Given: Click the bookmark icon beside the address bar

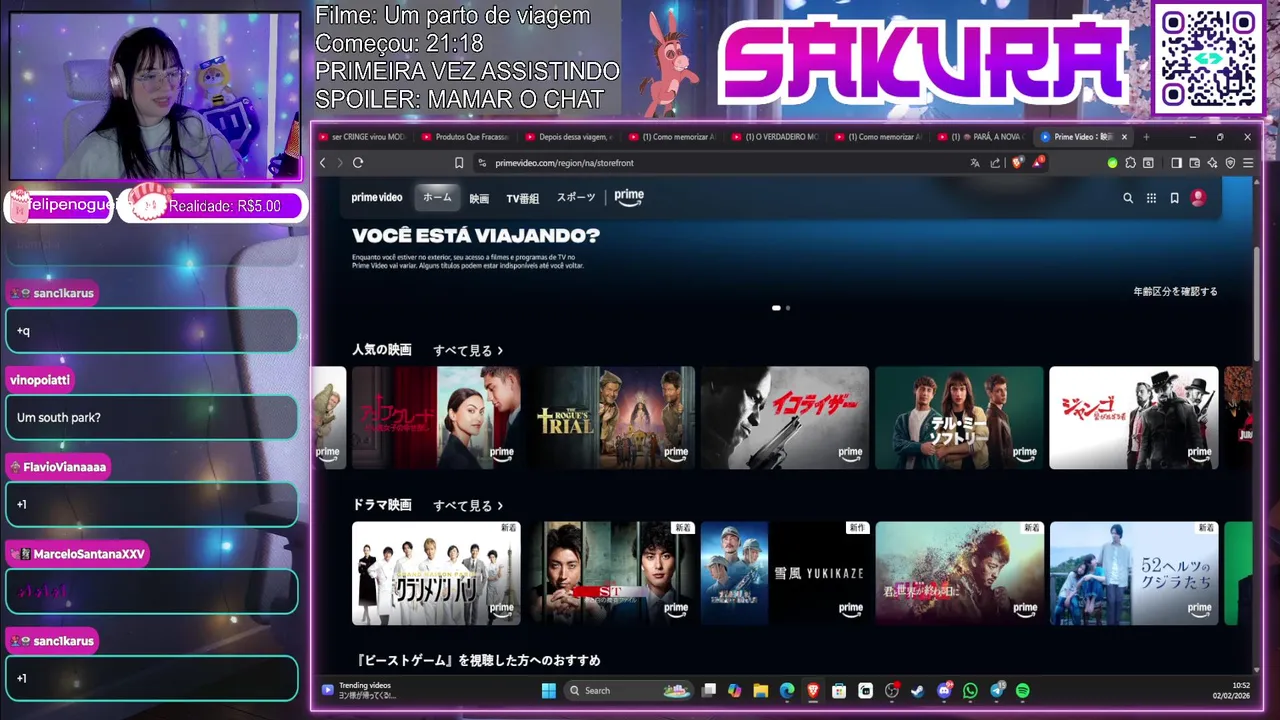Looking at the screenshot, I should point(459,163).
